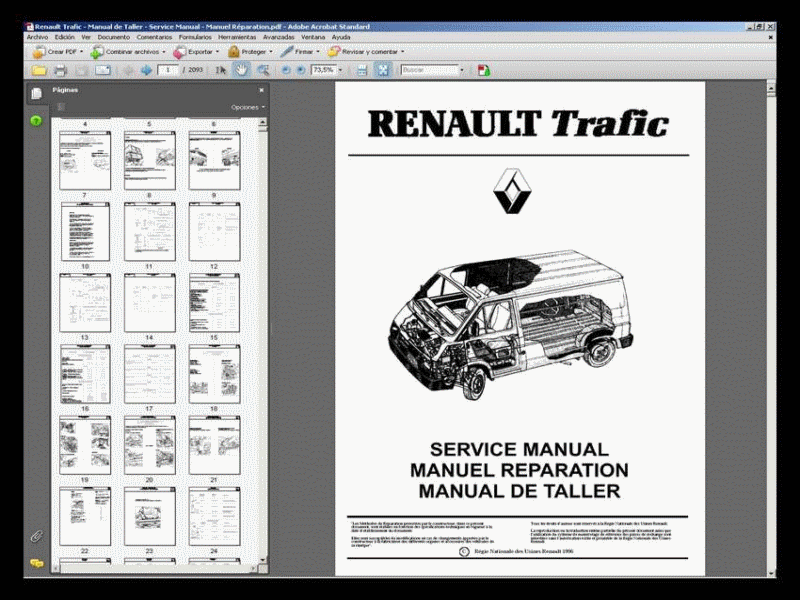The image size is (800, 600).
Task: Click the Open file folder icon
Action: pos(39,70)
